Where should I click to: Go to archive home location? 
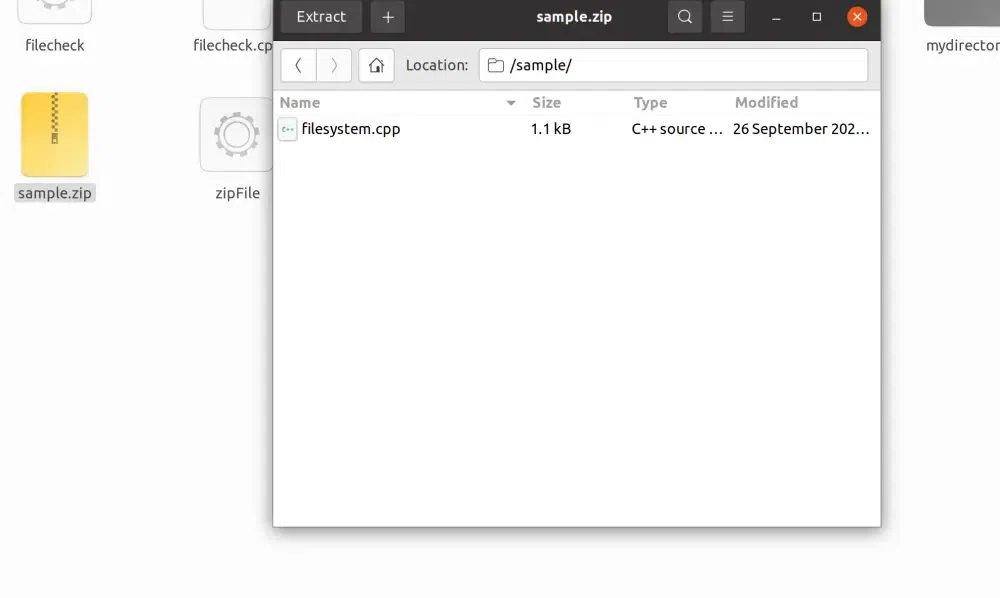[x=376, y=65]
